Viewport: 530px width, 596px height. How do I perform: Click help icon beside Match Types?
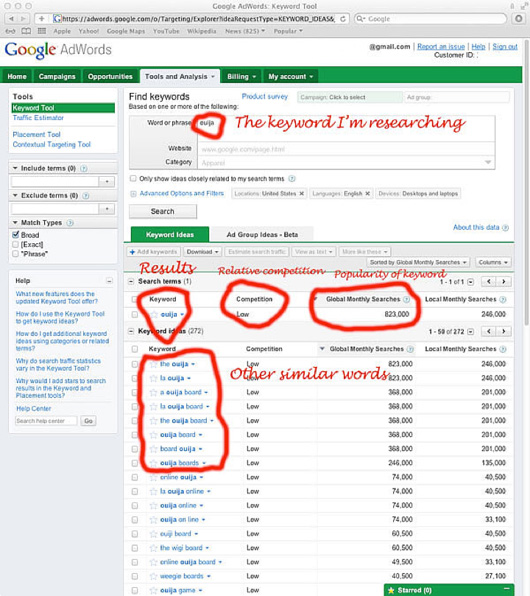[70, 223]
